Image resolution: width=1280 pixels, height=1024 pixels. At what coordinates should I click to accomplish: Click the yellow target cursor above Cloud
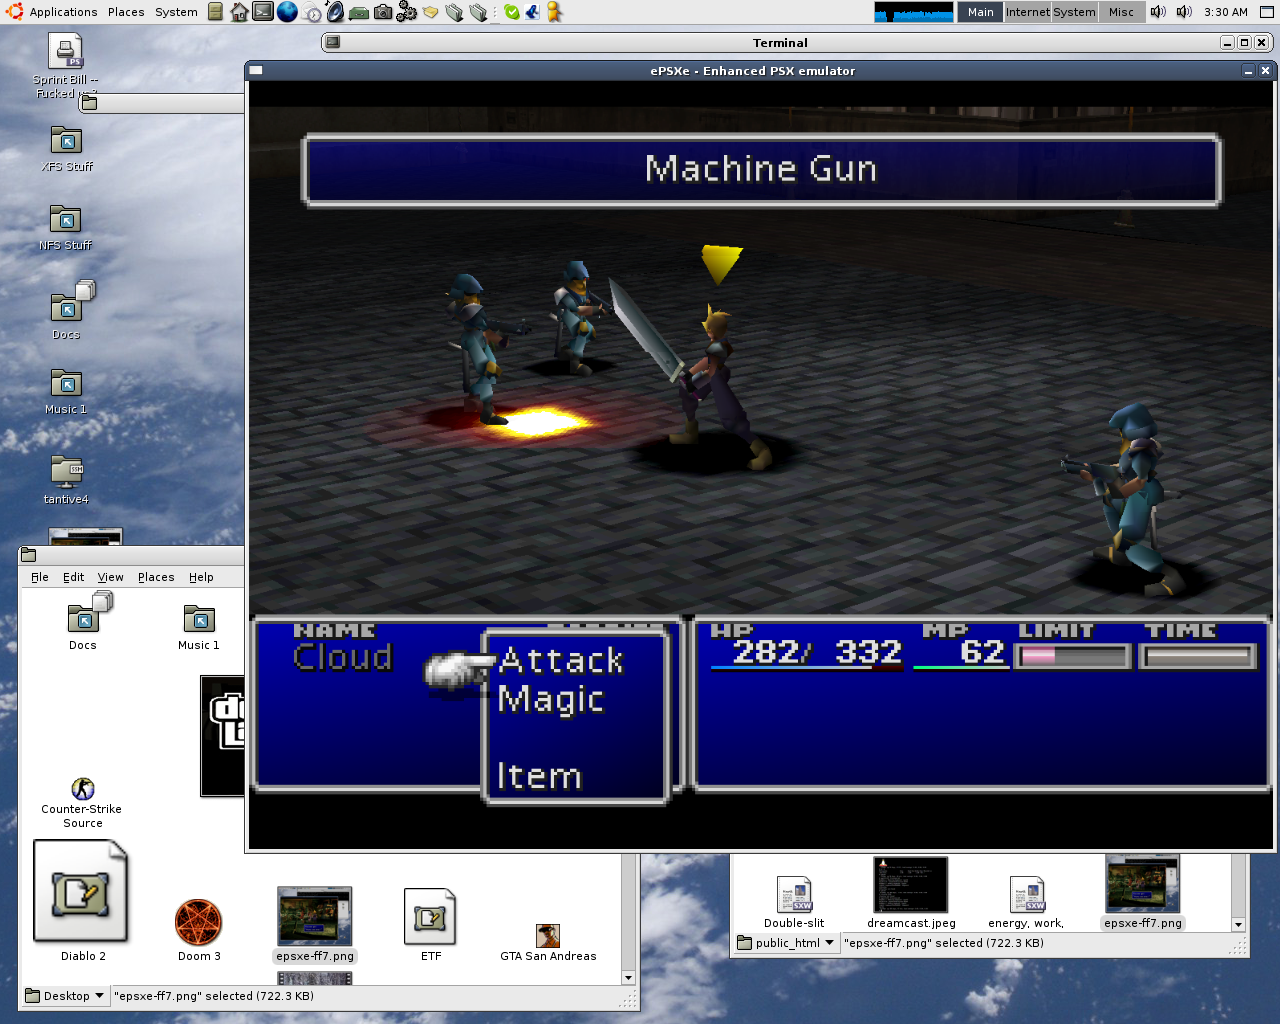tap(721, 264)
